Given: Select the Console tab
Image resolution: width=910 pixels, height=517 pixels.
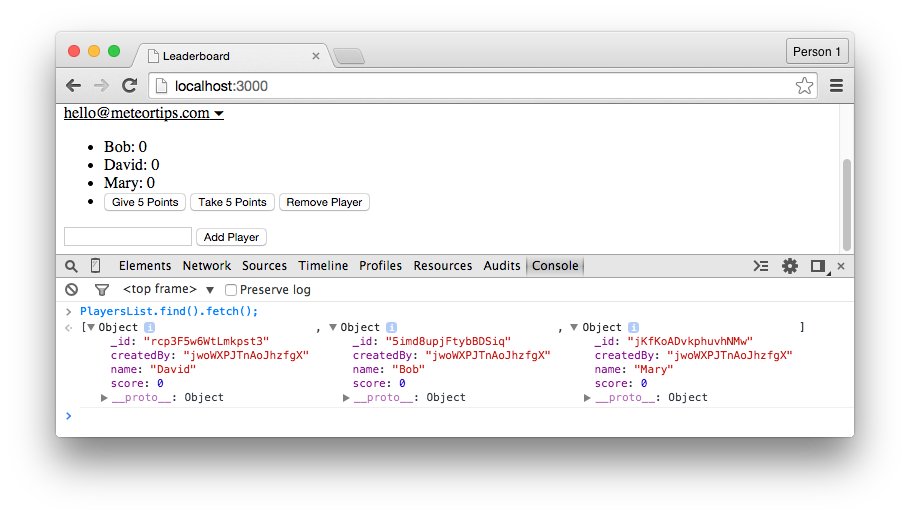Looking at the screenshot, I should pyautogui.click(x=555, y=266).
